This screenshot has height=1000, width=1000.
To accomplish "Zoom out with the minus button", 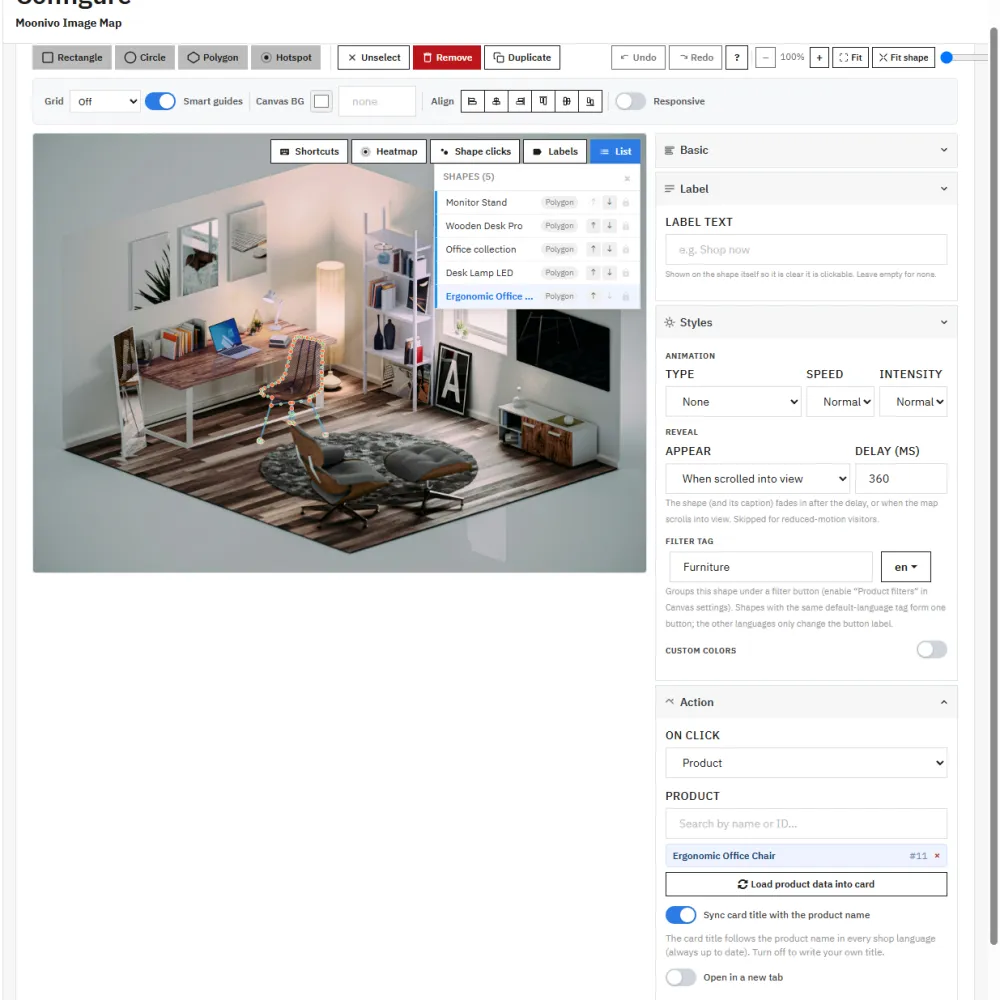I will (765, 57).
